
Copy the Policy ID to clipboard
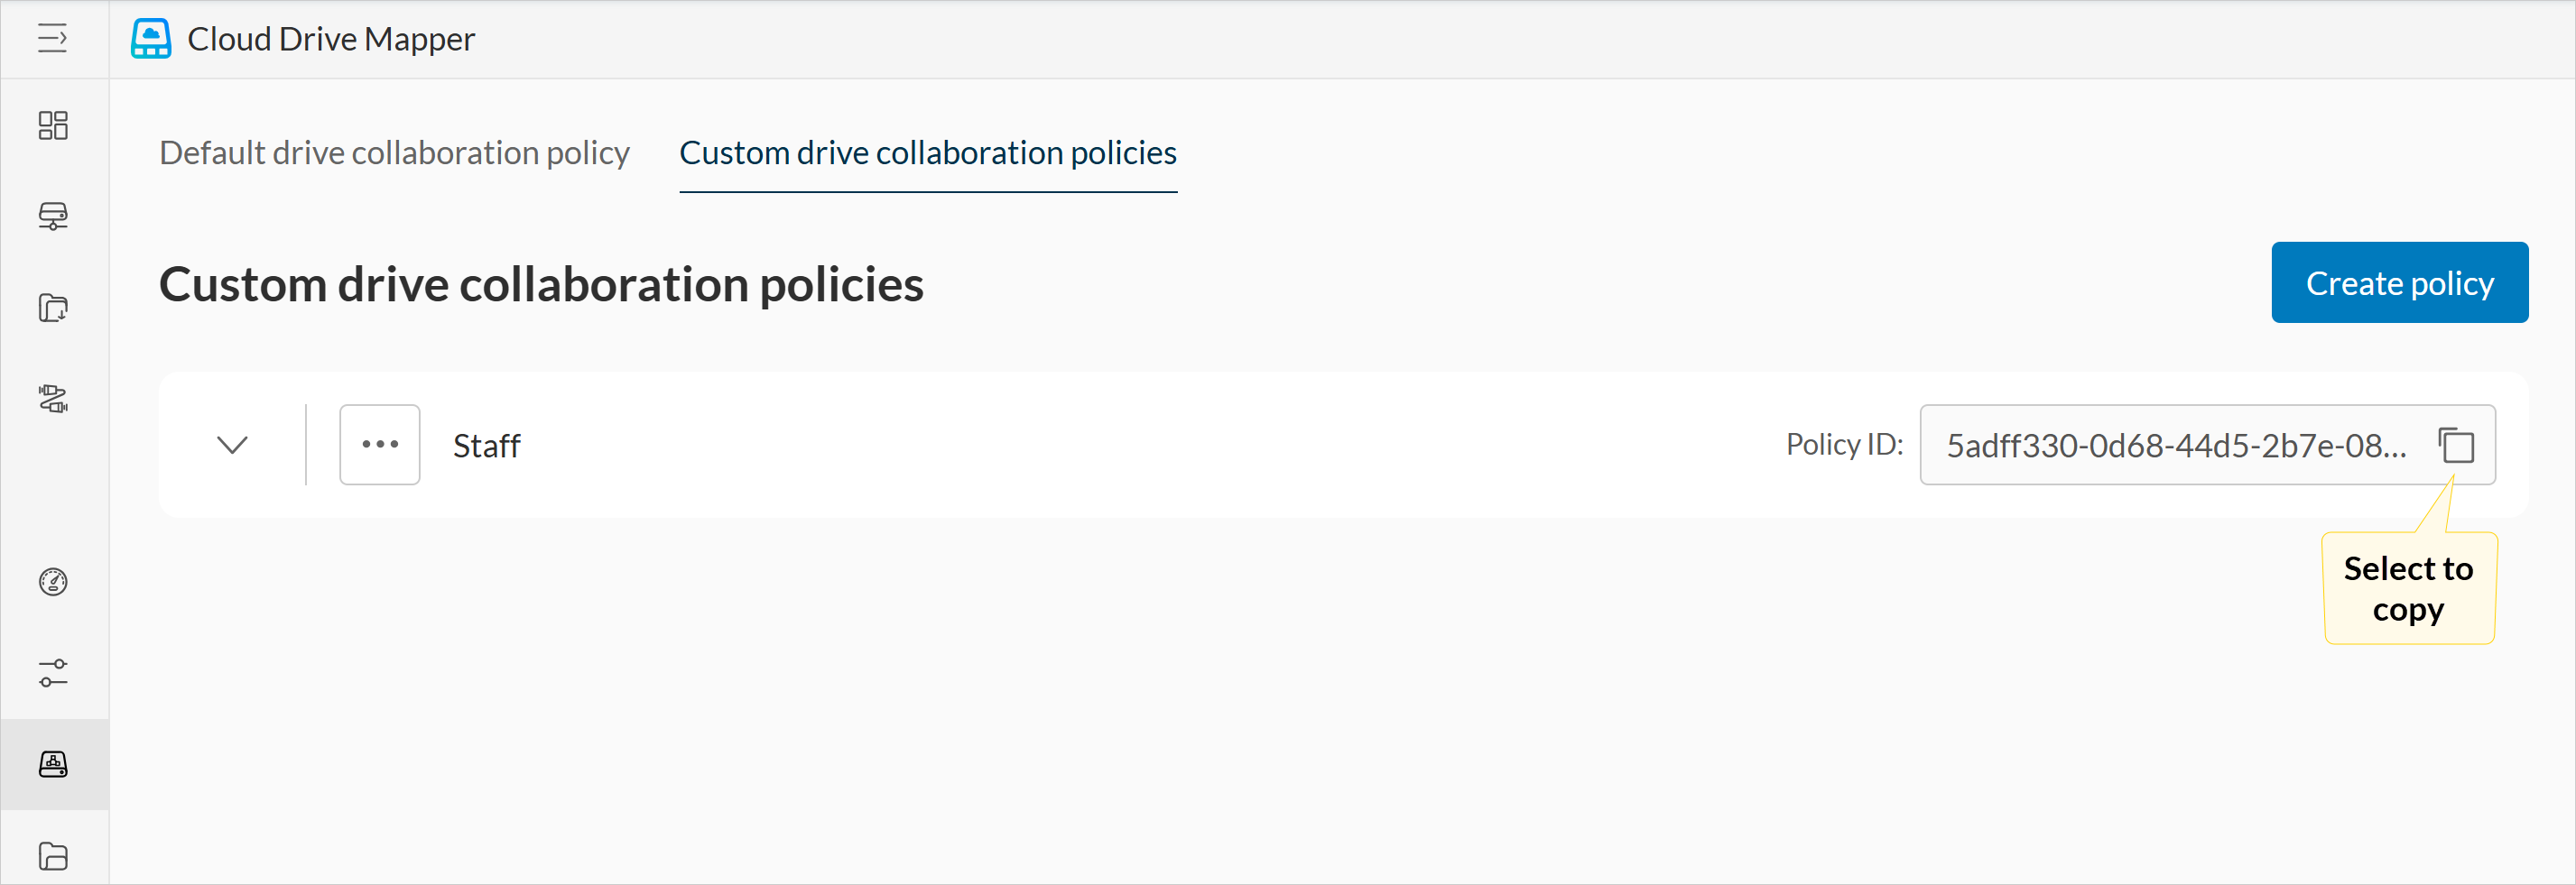2456,445
